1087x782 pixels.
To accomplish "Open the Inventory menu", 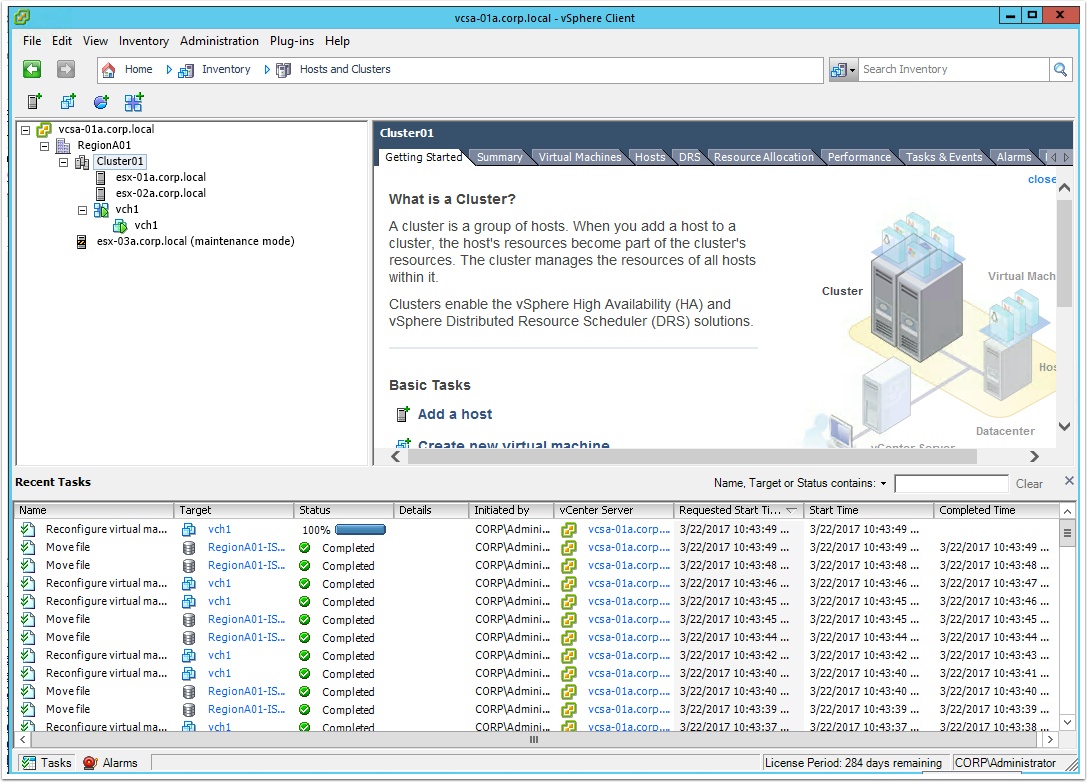I will pyautogui.click(x=144, y=41).
